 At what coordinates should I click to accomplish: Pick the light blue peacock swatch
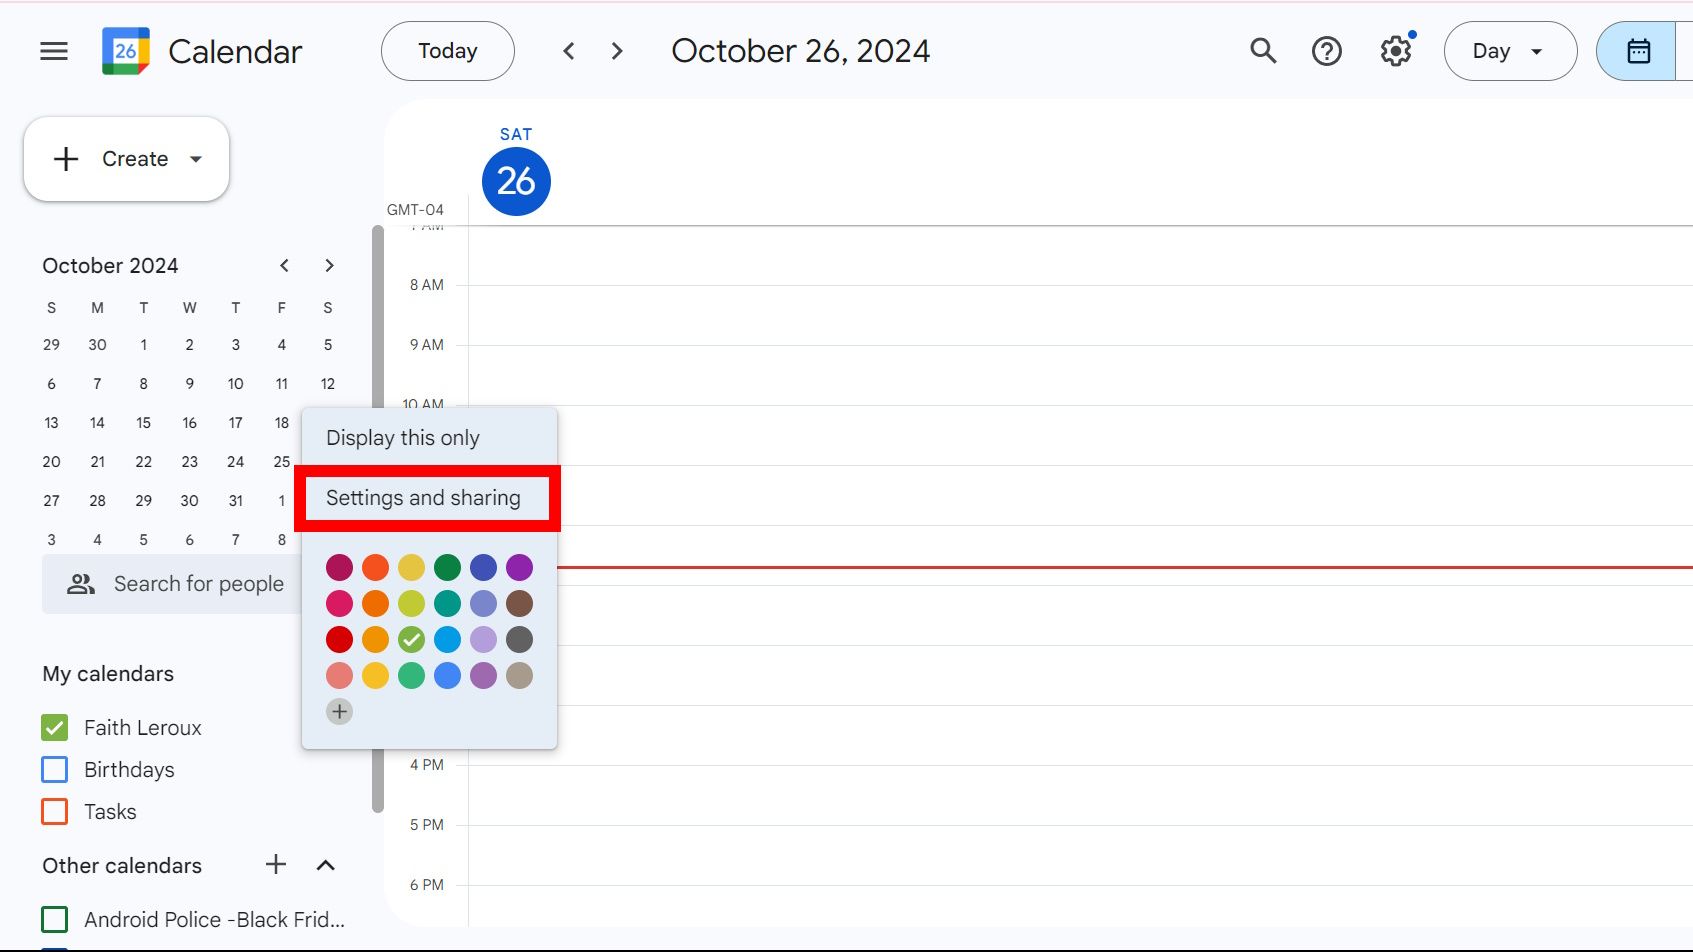click(447, 639)
